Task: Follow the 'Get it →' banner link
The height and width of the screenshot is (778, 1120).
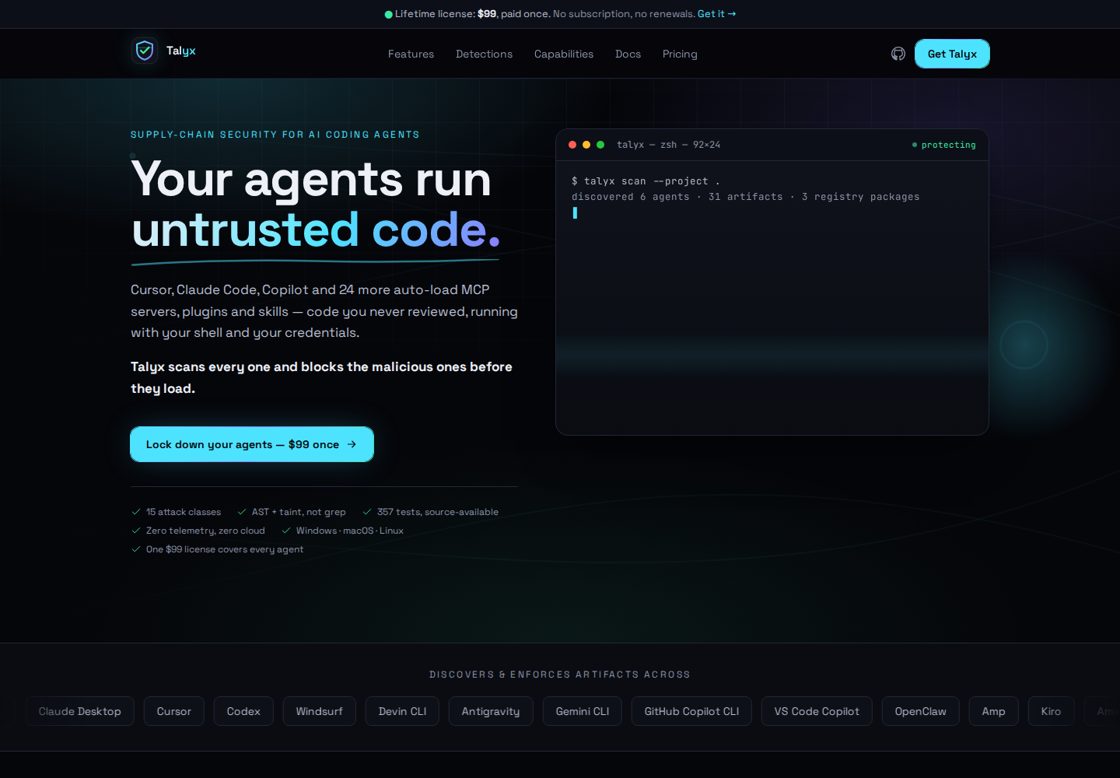Action: click(x=716, y=14)
